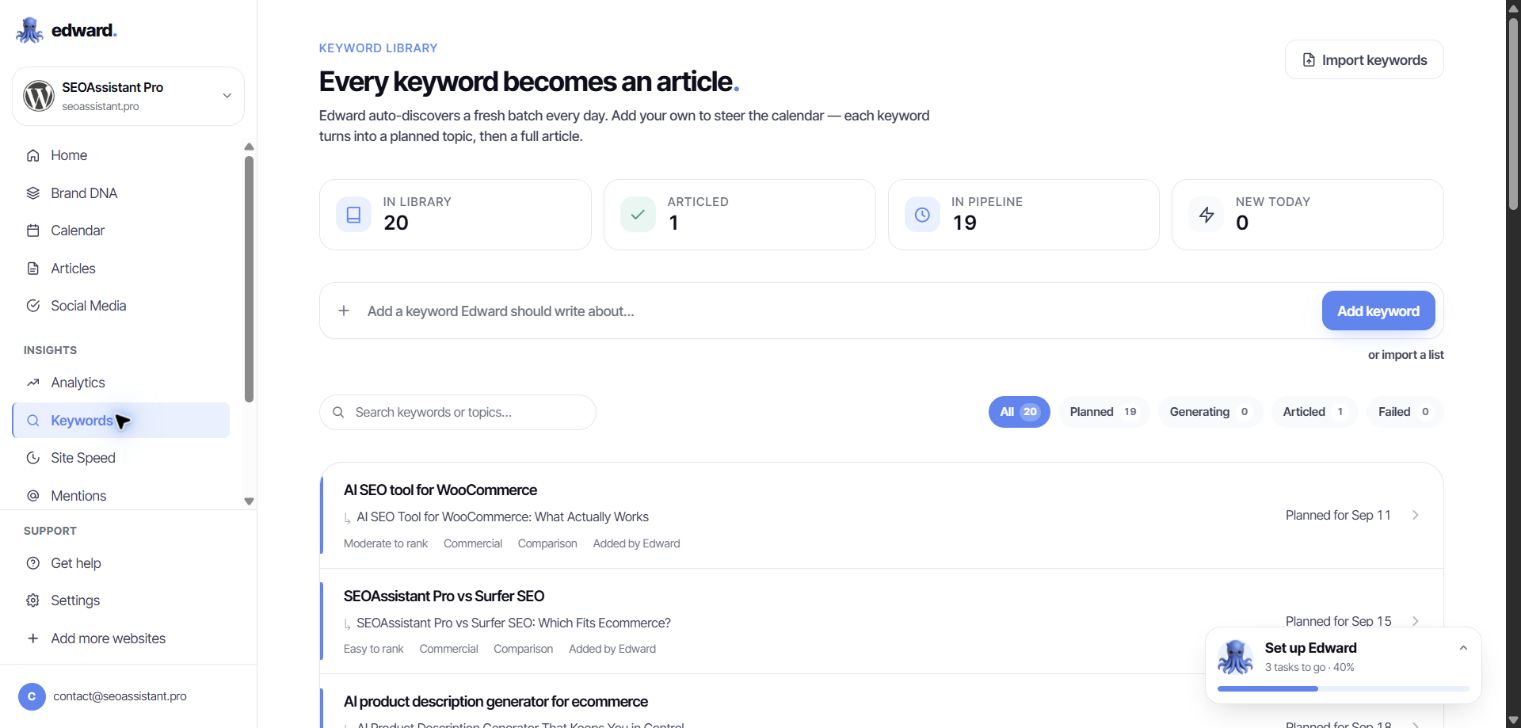Screen dimensions: 1521x728
Task: Click the Add keyword button
Action: click(1378, 311)
